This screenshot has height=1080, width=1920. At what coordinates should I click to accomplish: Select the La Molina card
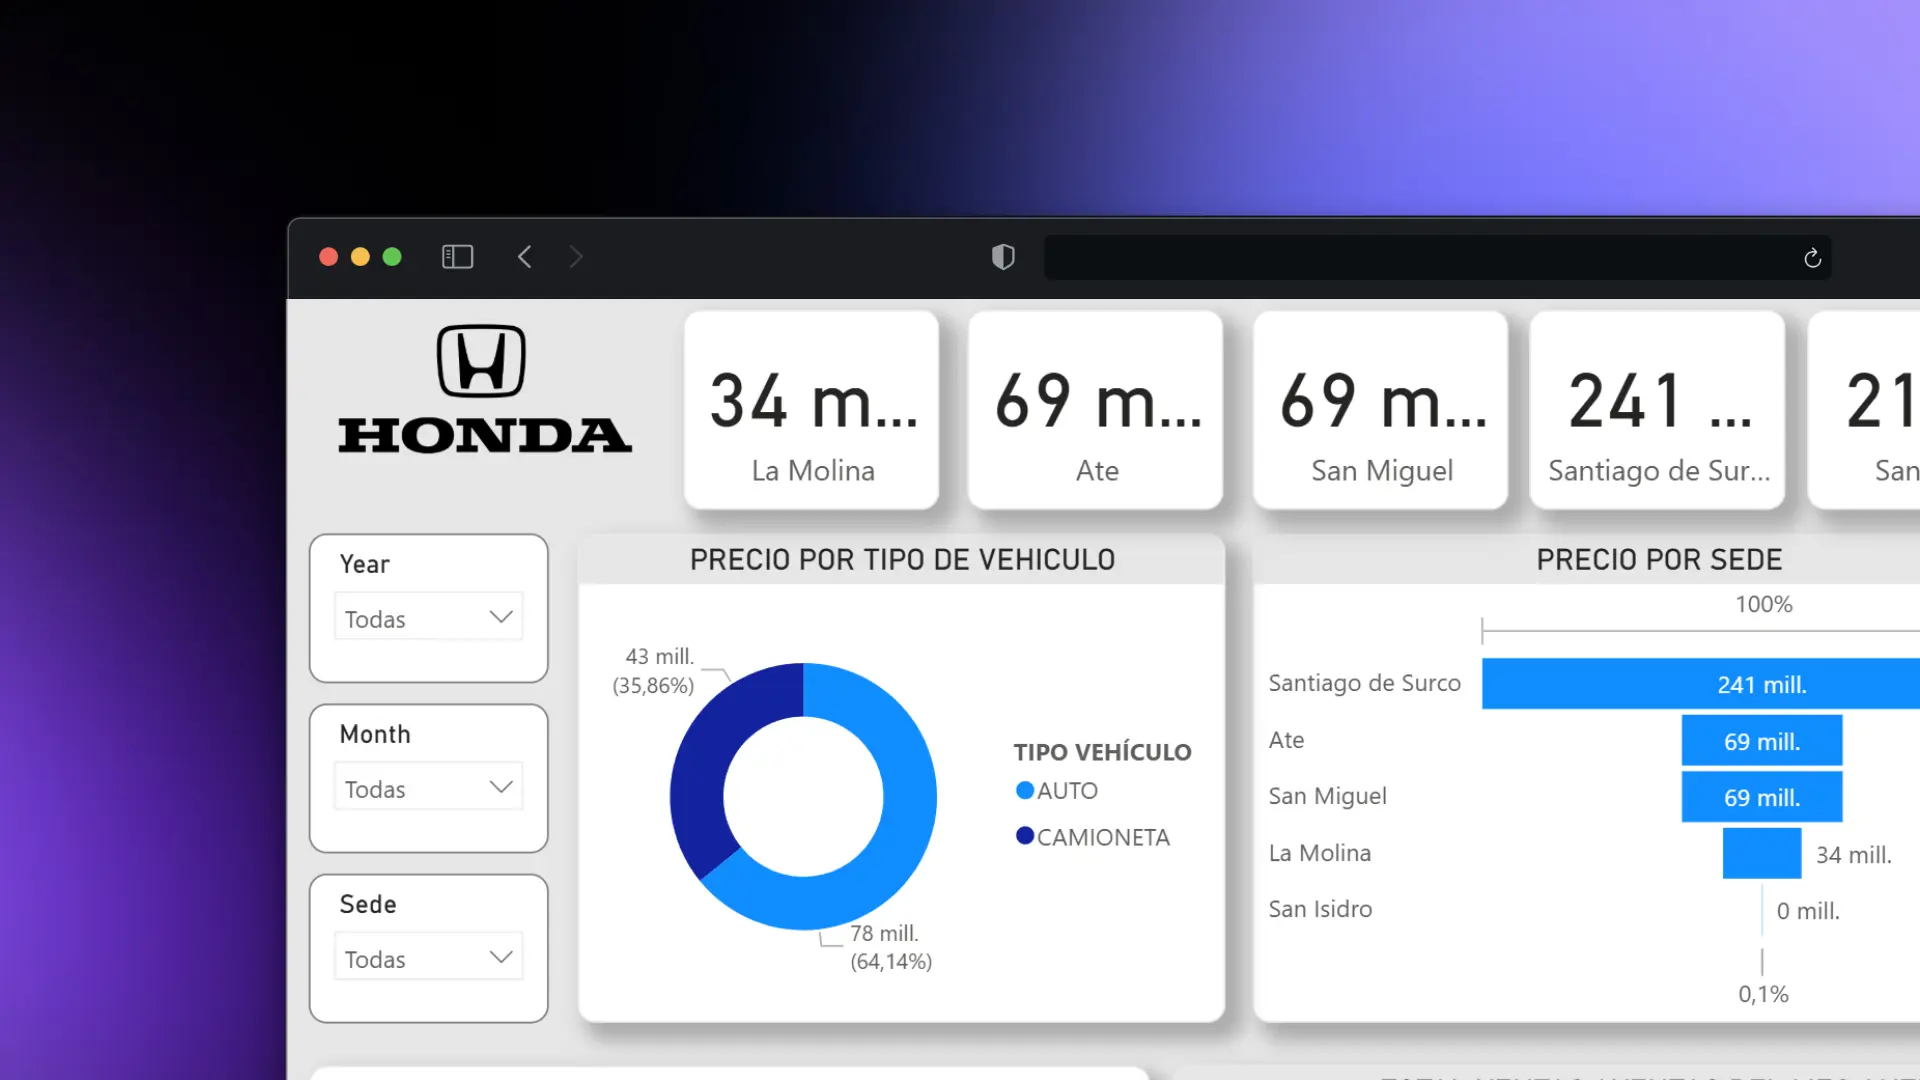click(812, 410)
